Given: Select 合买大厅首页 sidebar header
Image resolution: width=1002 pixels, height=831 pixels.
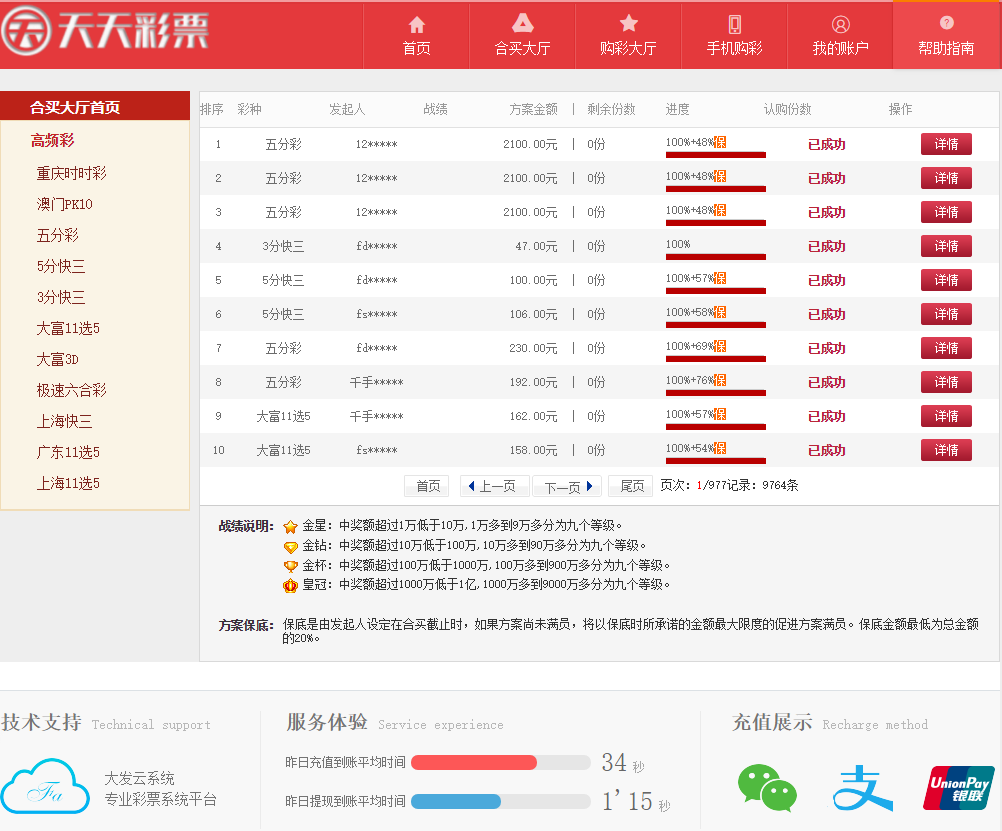Looking at the screenshot, I should [75, 107].
